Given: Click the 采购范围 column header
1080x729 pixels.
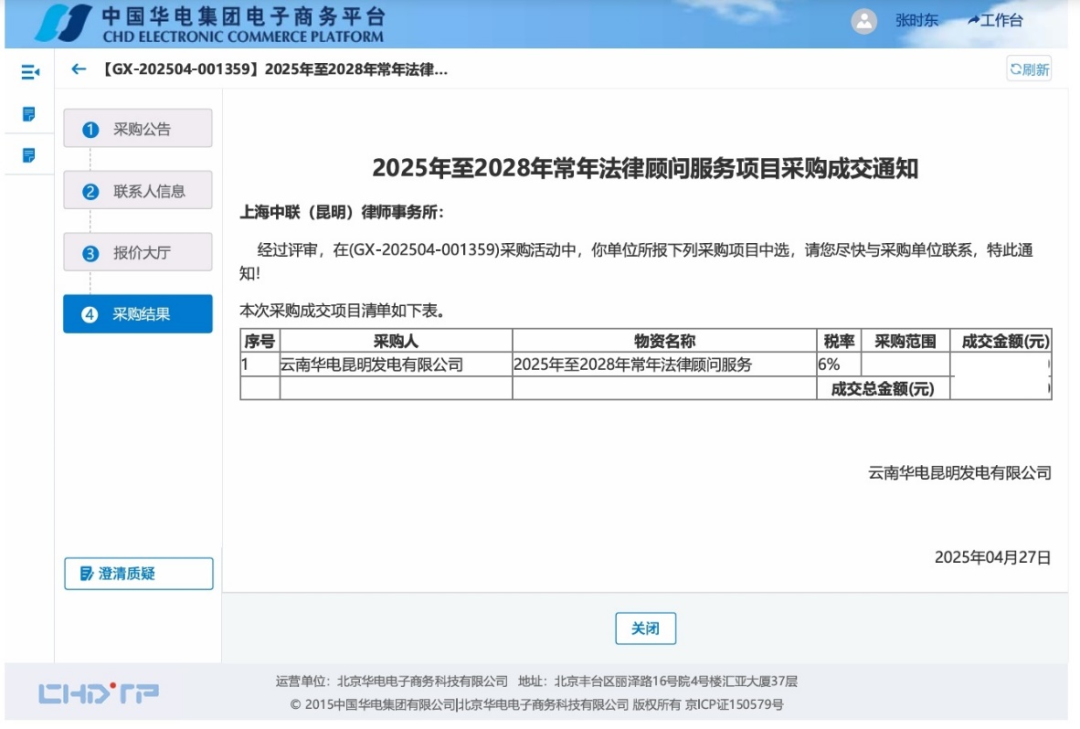Looking at the screenshot, I should click(x=905, y=341).
